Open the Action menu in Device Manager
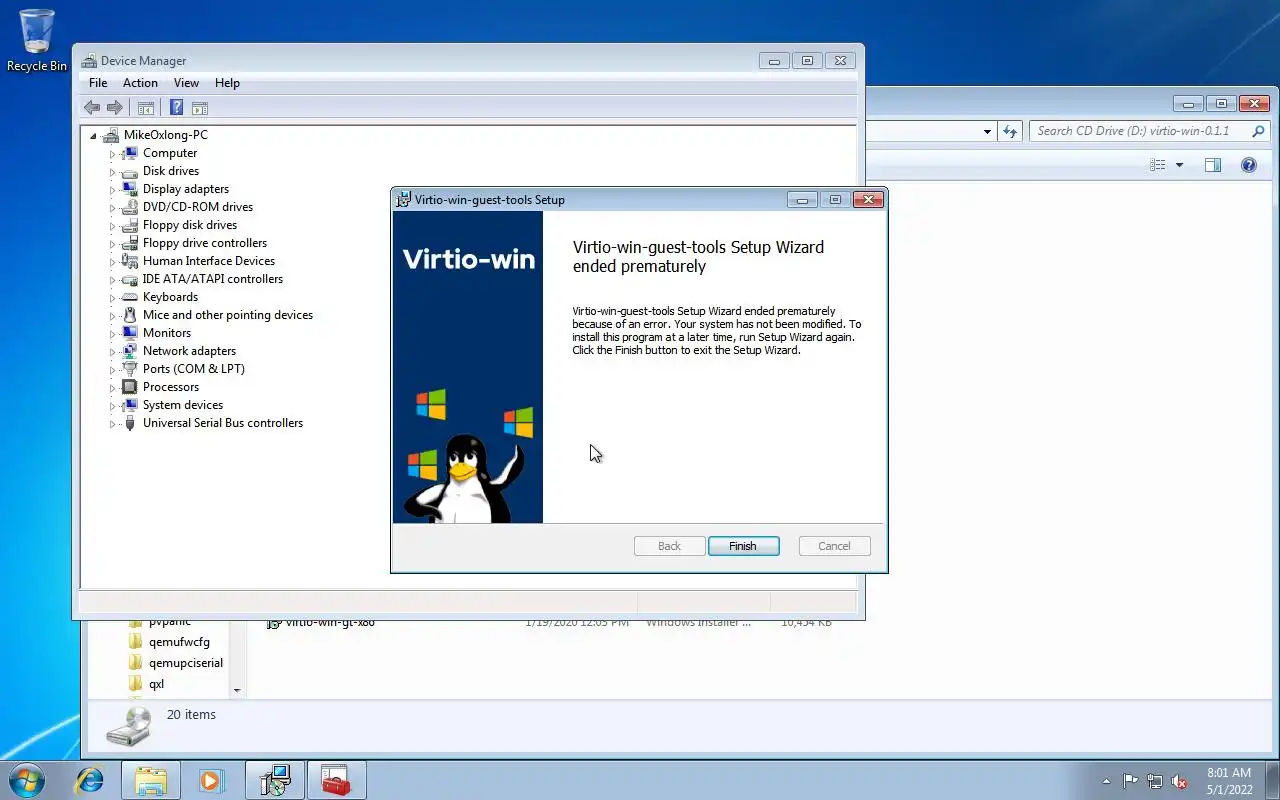 coord(140,83)
